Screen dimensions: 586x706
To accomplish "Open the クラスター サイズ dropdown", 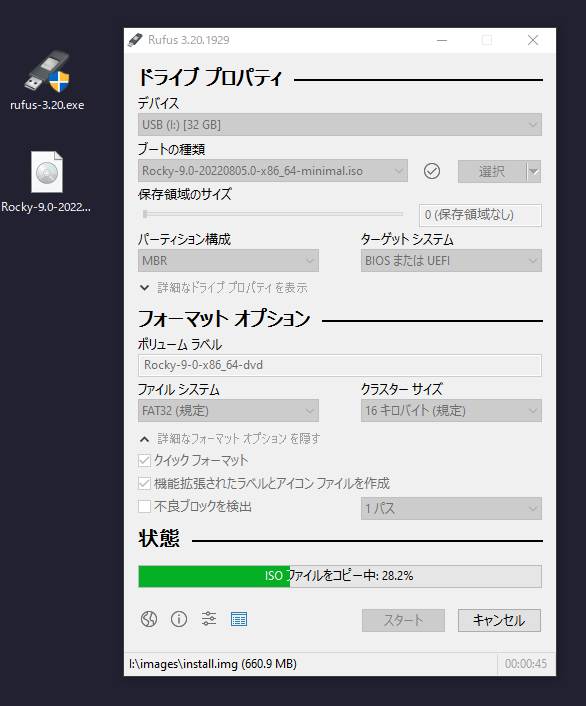I will coord(451,411).
